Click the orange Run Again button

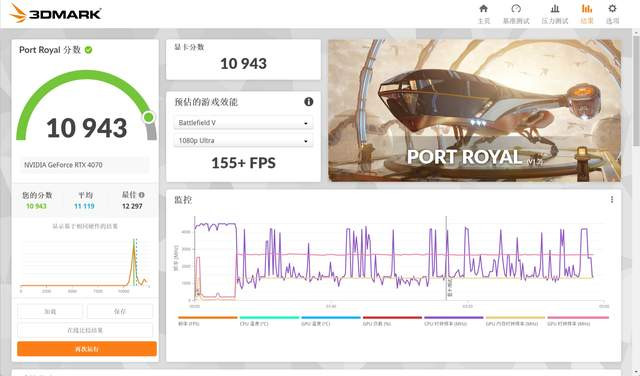point(87,349)
